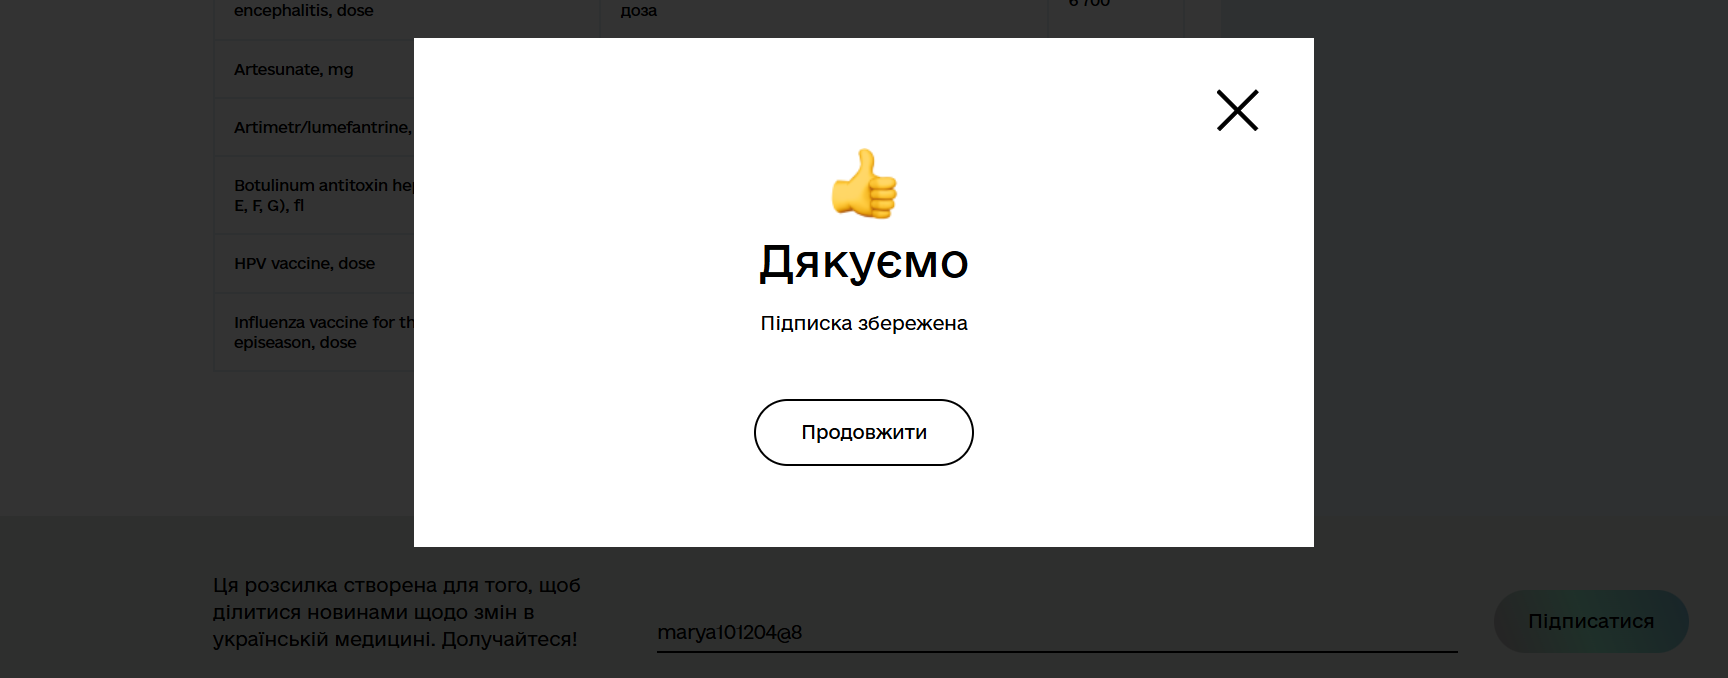The width and height of the screenshot is (1728, 678).
Task: Click the thumbs-up emoji icon
Action: 864,184
